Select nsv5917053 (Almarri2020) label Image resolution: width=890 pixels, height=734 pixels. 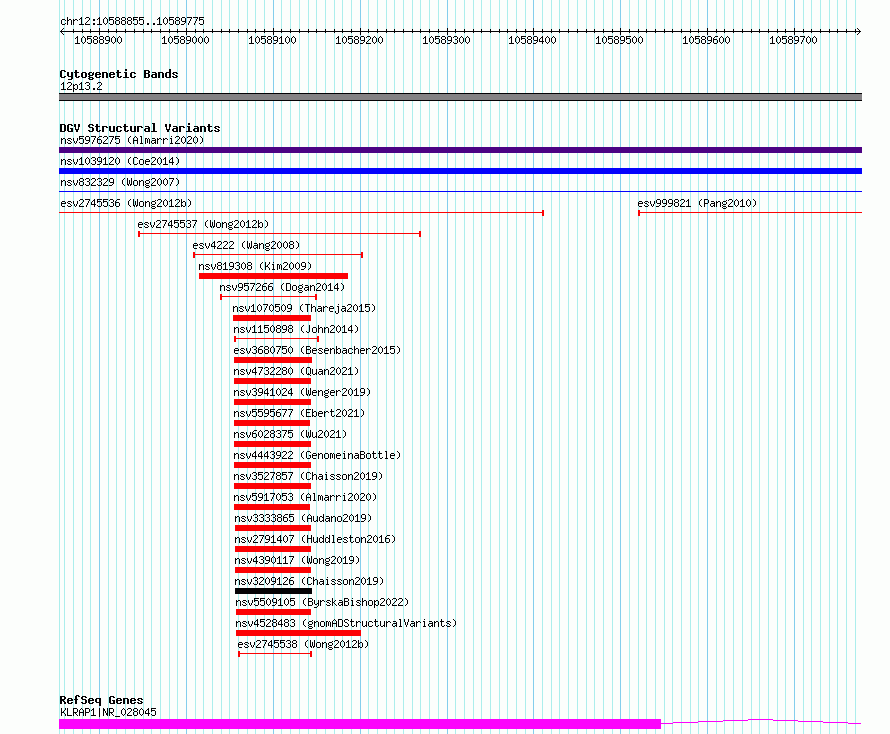click(x=305, y=497)
